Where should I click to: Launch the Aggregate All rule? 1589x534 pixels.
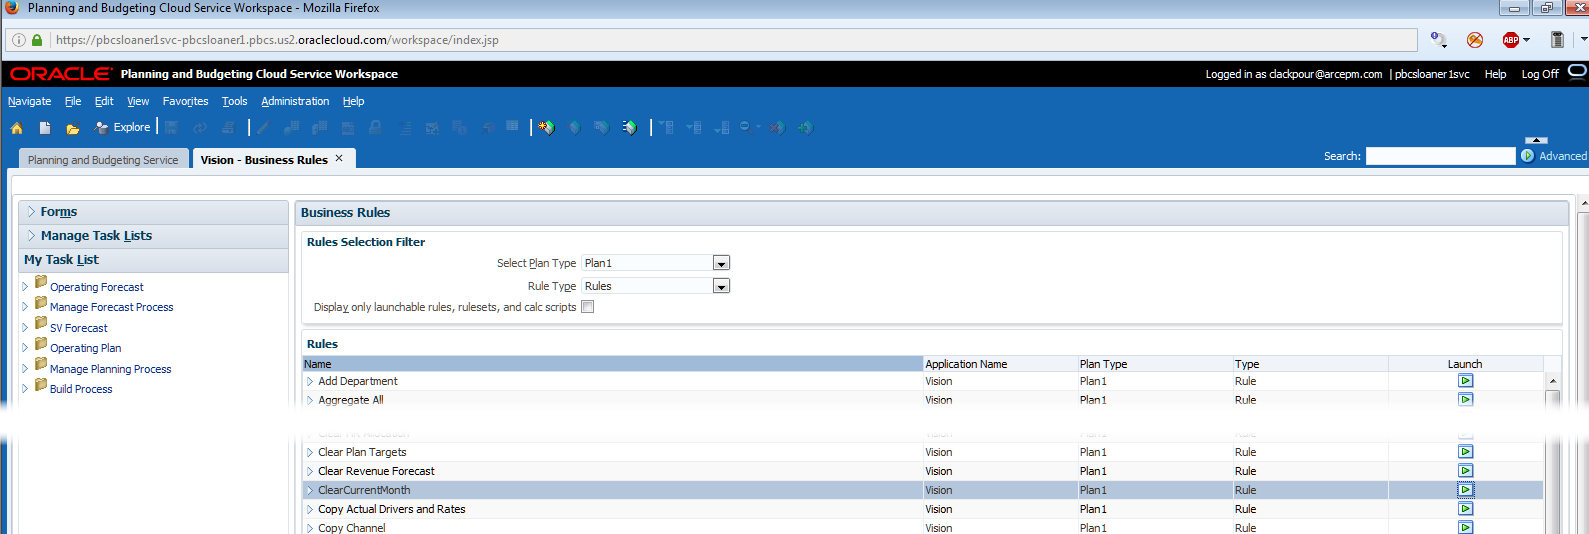point(1465,400)
